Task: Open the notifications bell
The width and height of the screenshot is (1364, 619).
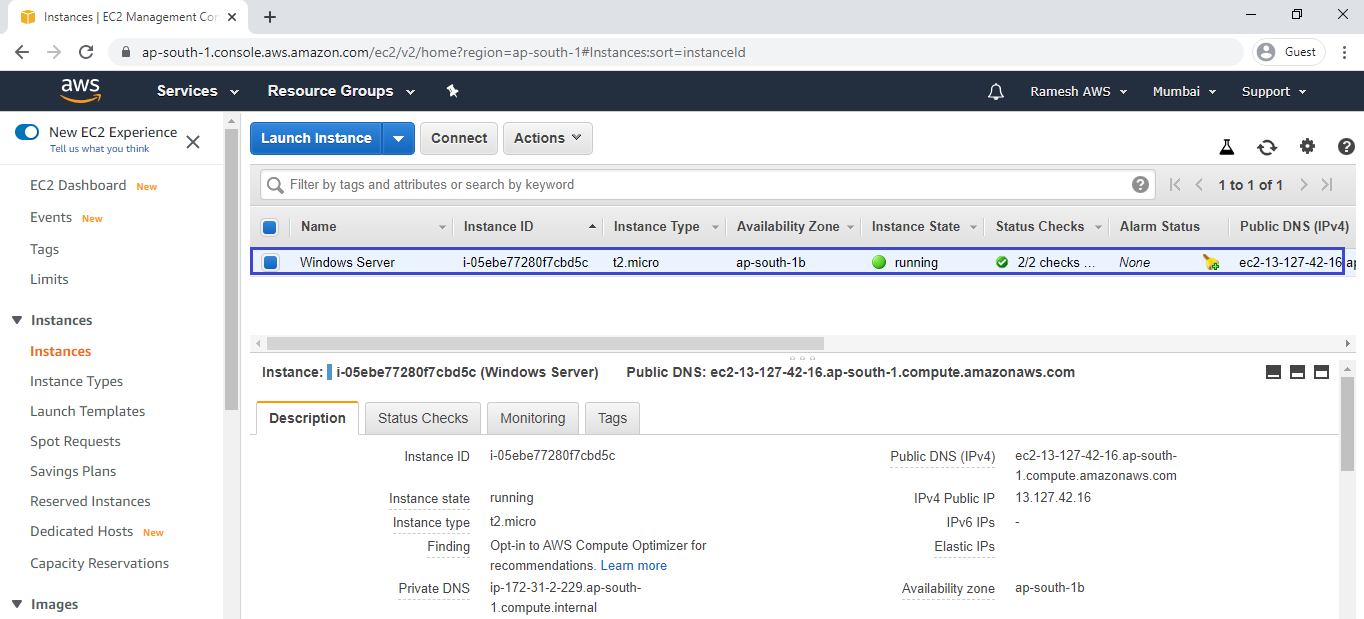Action: 995,92
